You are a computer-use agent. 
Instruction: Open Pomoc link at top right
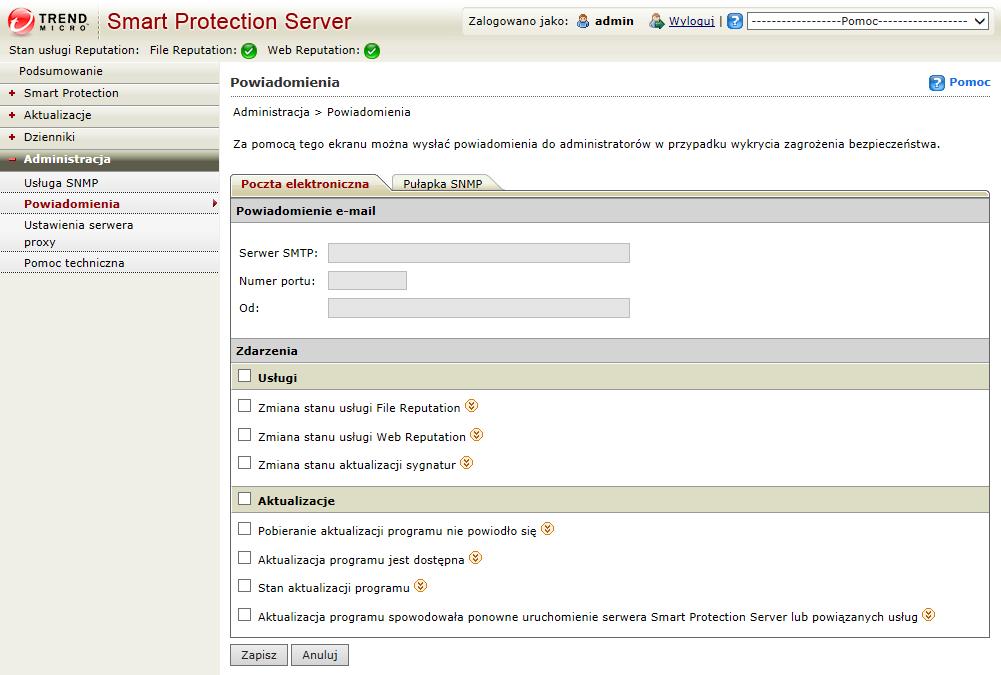coord(969,82)
